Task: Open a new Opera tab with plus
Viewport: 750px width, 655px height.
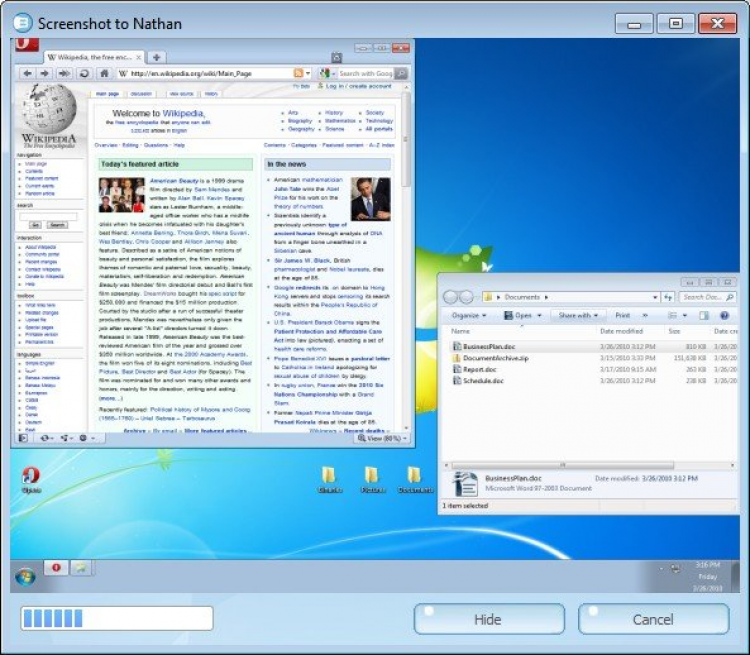Action: coord(156,57)
